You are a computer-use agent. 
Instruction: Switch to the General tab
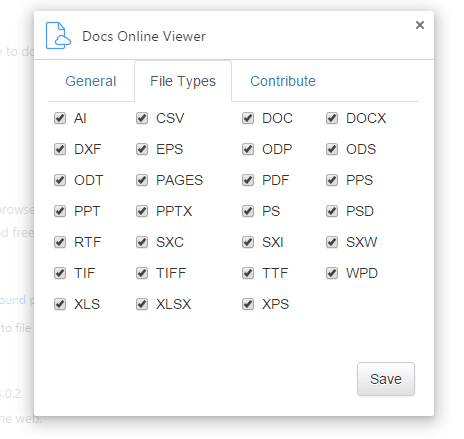point(91,81)
